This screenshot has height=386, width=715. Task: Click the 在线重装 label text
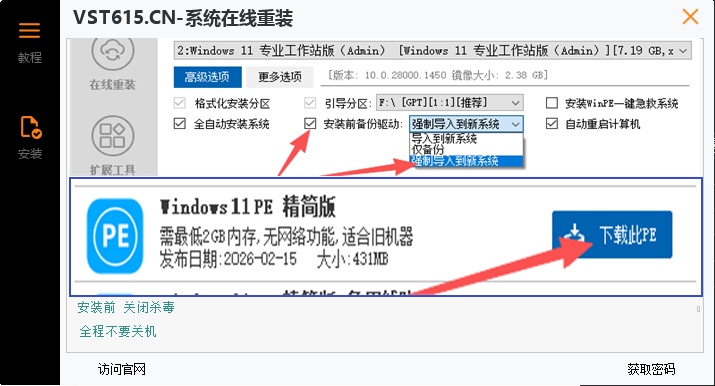click(113, 85)
